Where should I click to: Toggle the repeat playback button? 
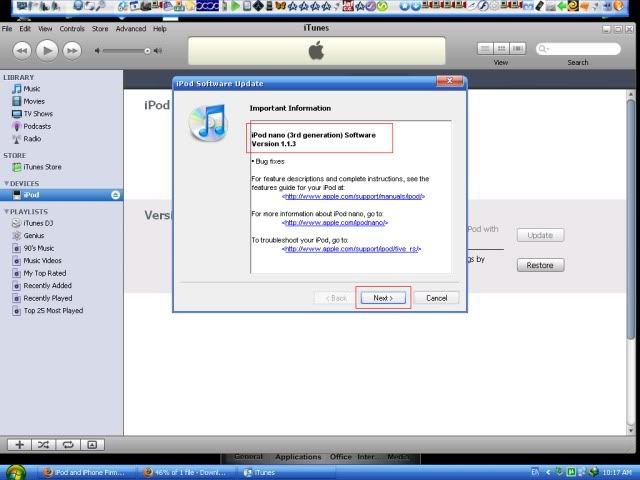[x=68, y=444]
